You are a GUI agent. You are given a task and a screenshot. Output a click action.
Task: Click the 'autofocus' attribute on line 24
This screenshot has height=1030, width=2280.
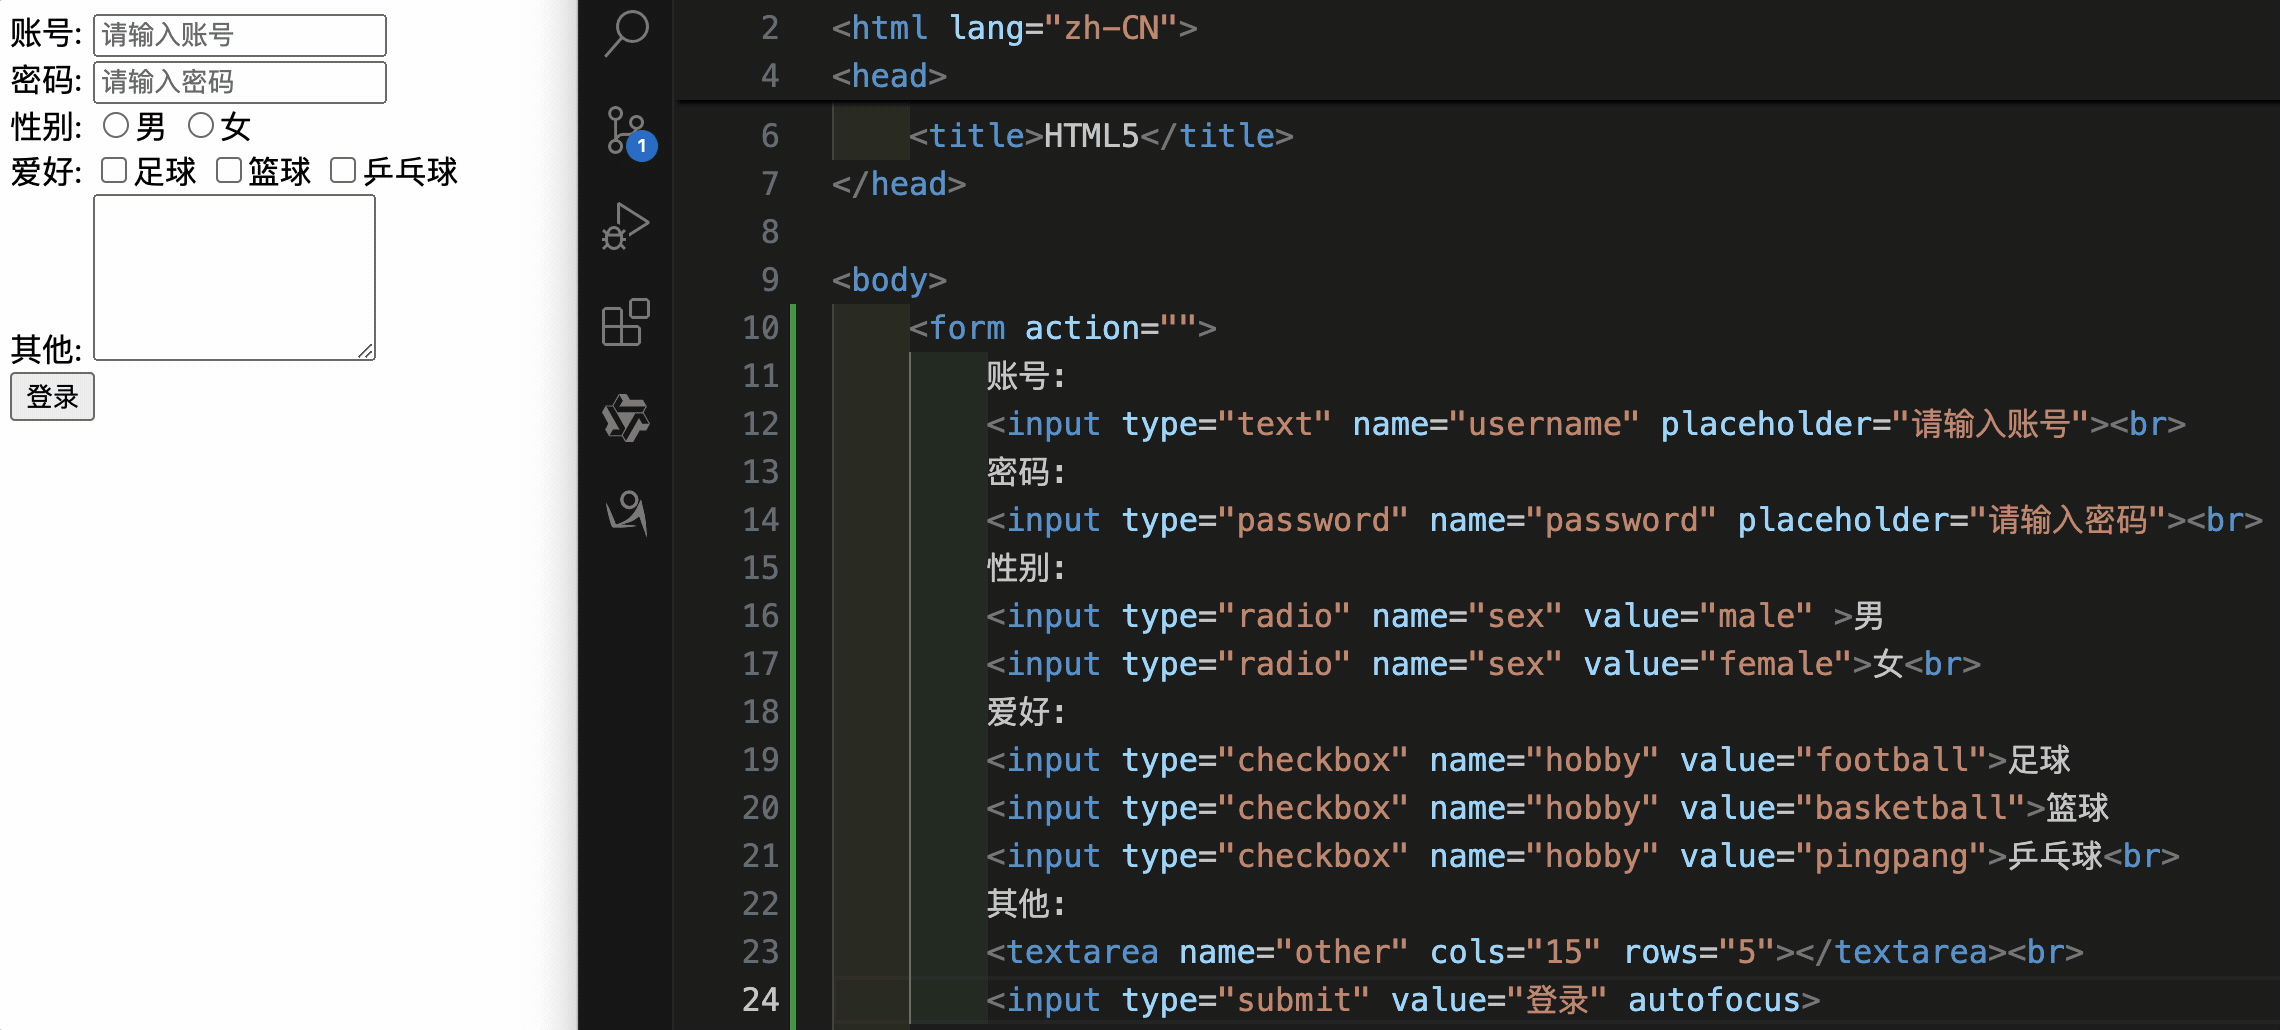[x=1715, y=1000]
